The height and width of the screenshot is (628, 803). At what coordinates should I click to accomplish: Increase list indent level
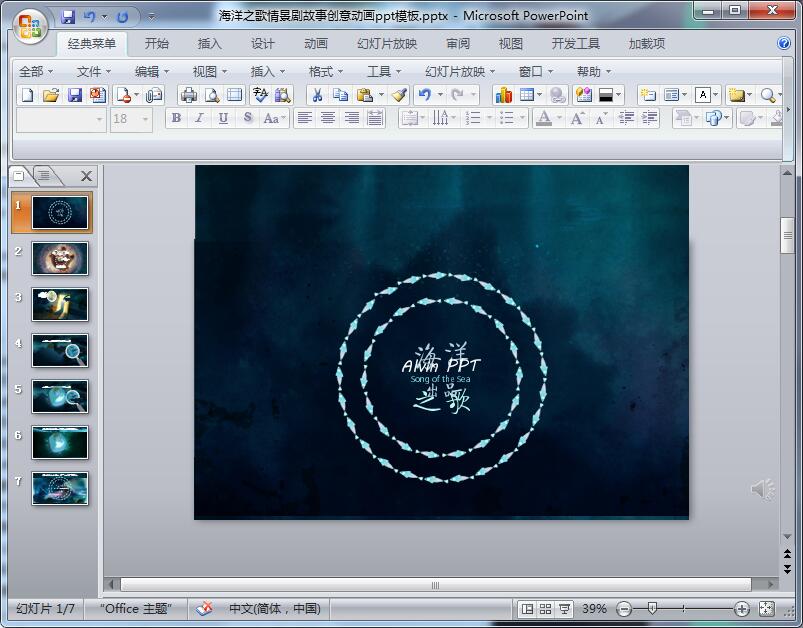click(649, 118)
